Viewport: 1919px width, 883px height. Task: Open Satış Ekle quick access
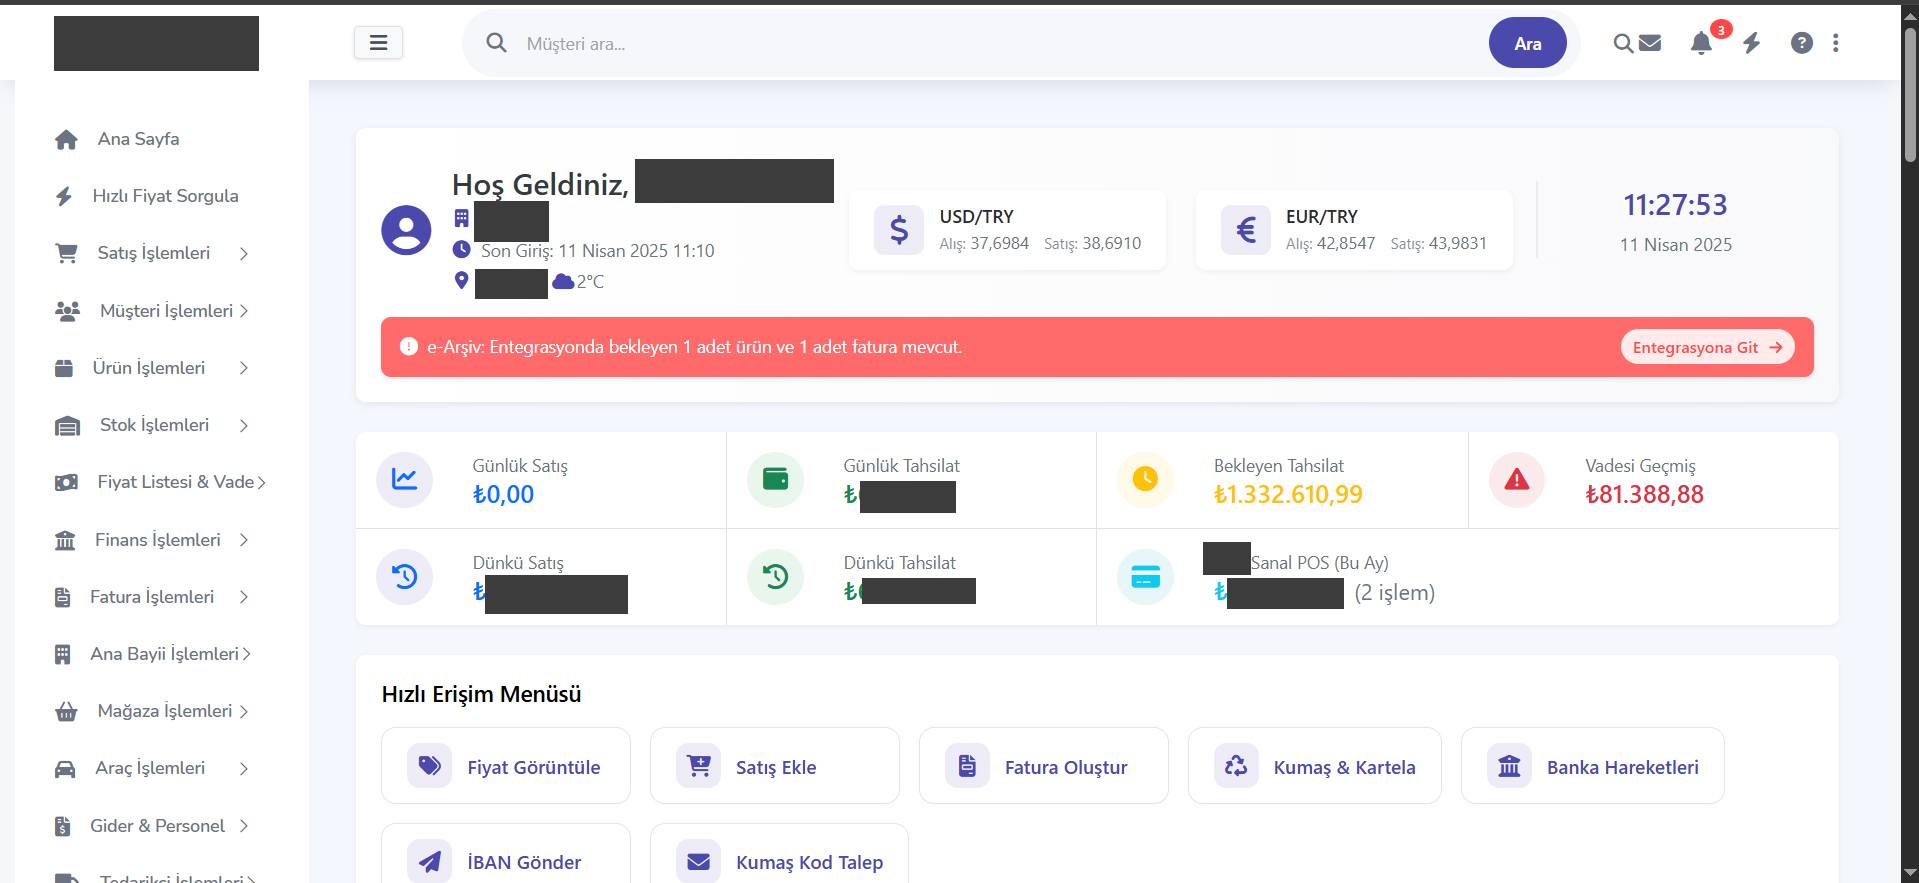click(775, 766)
